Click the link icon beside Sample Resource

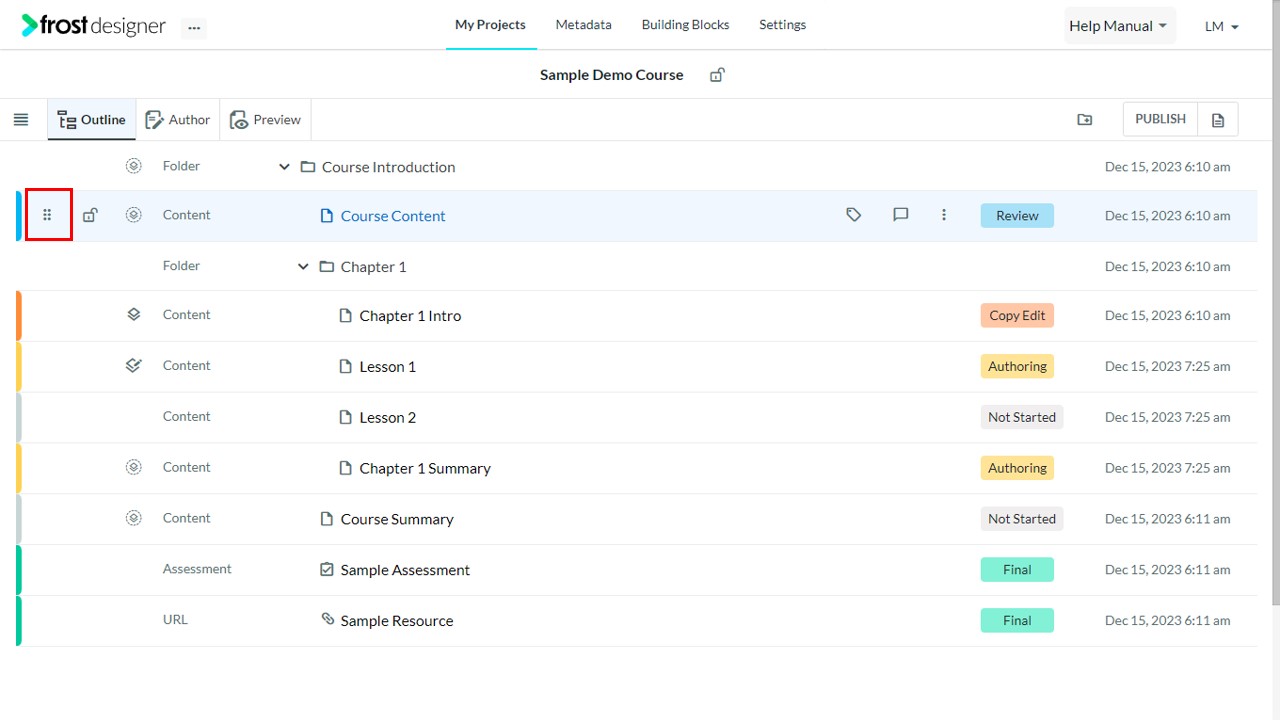[327, 620]
